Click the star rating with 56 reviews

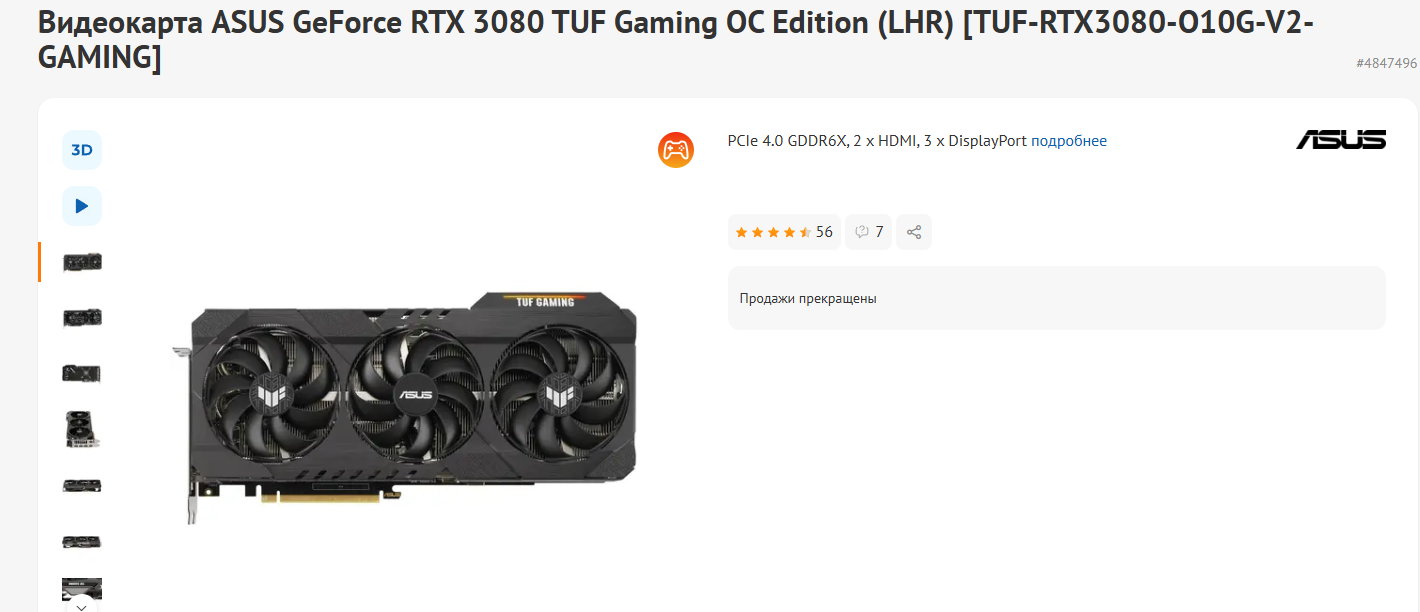(x=784, y=232)
